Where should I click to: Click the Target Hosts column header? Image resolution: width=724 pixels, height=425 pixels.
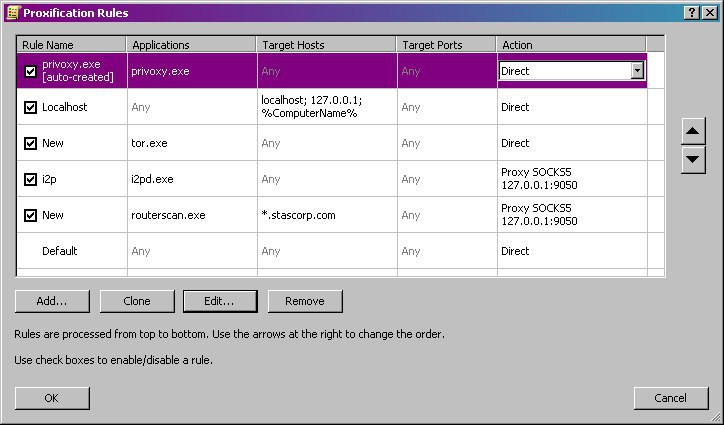[x=327, y=45]
